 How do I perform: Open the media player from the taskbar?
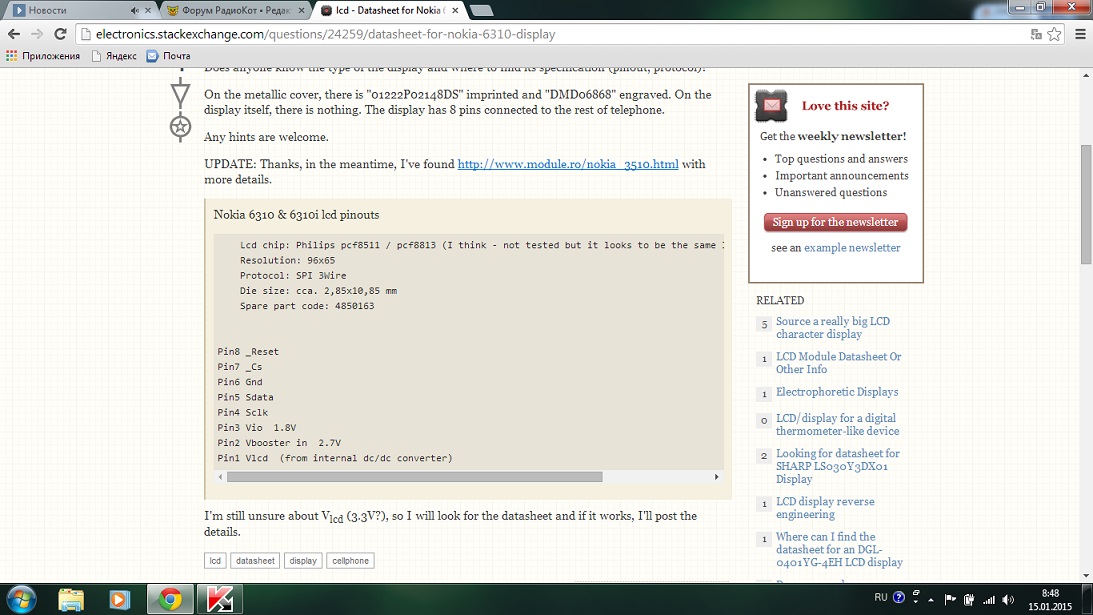[120, 599]
